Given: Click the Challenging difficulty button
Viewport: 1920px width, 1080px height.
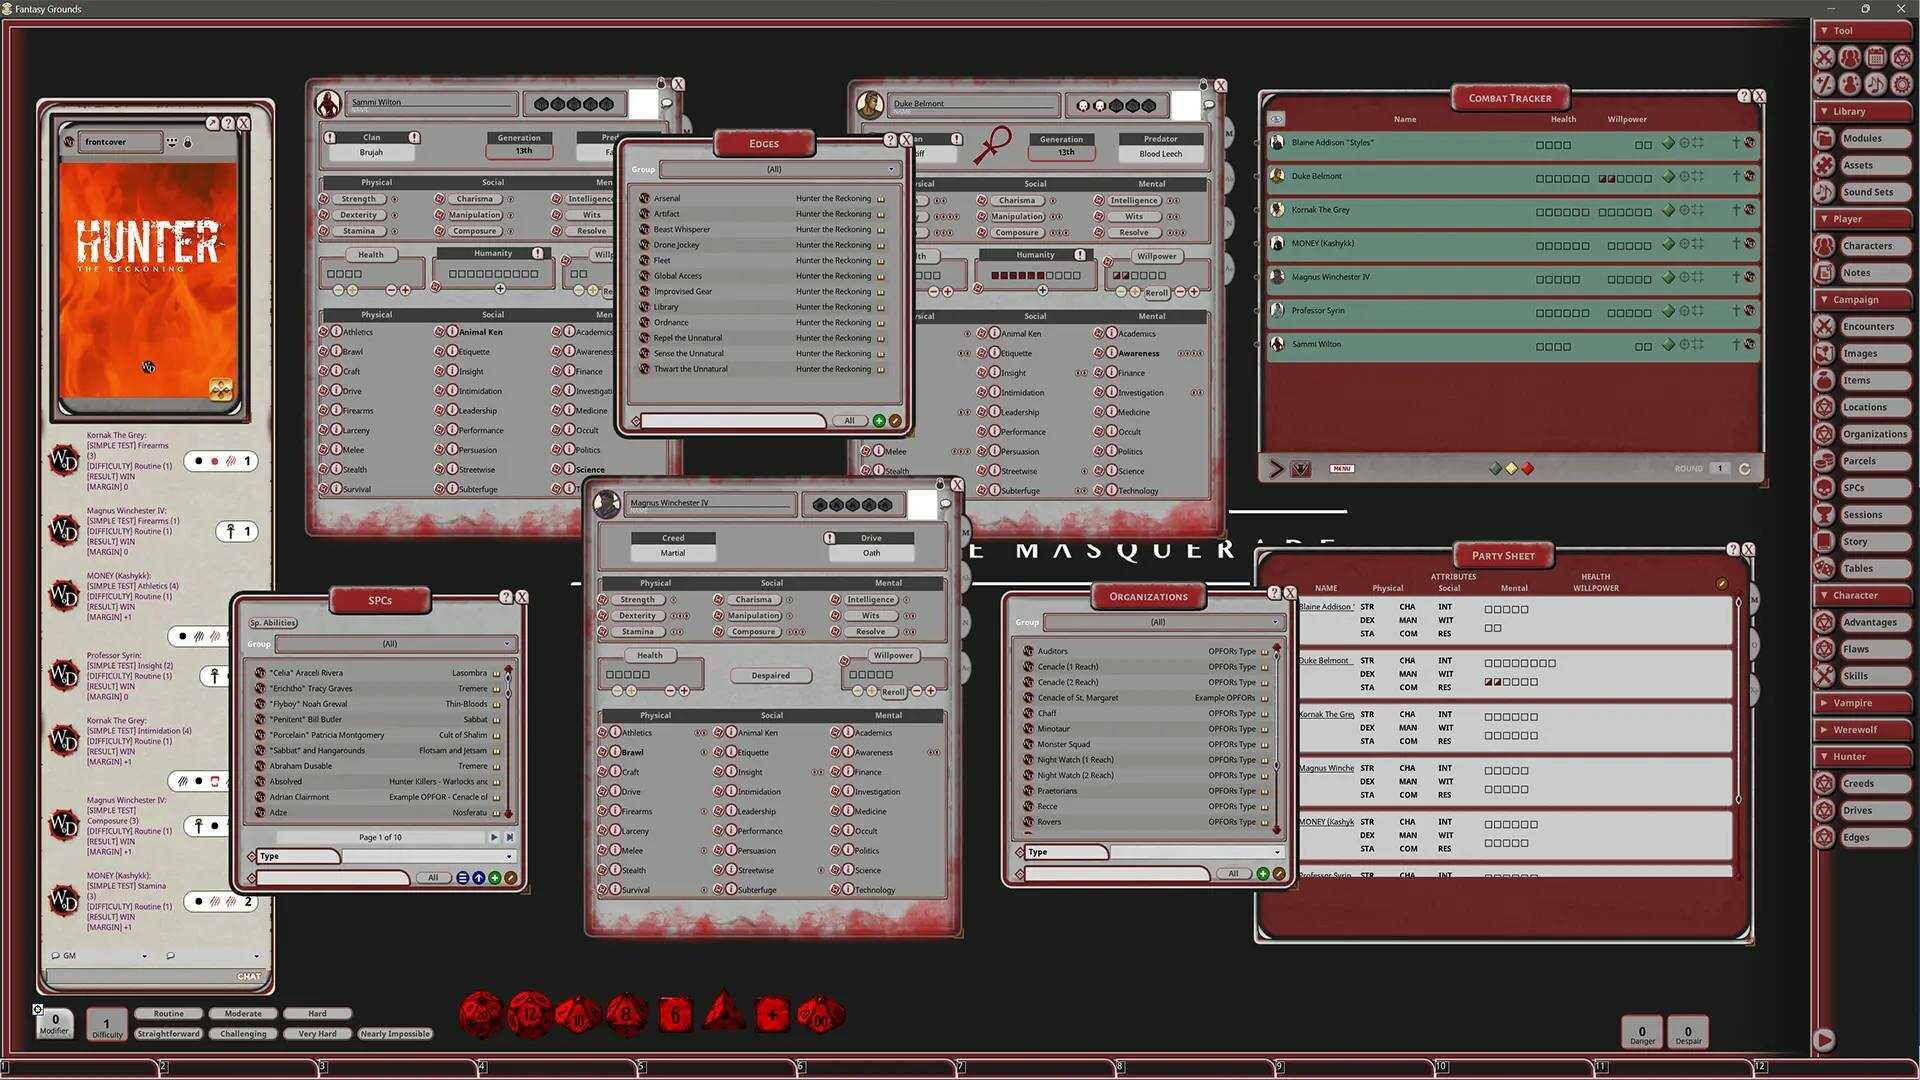Looking at the screenshot, I should pyautogui.click(x=242, y=1033).
